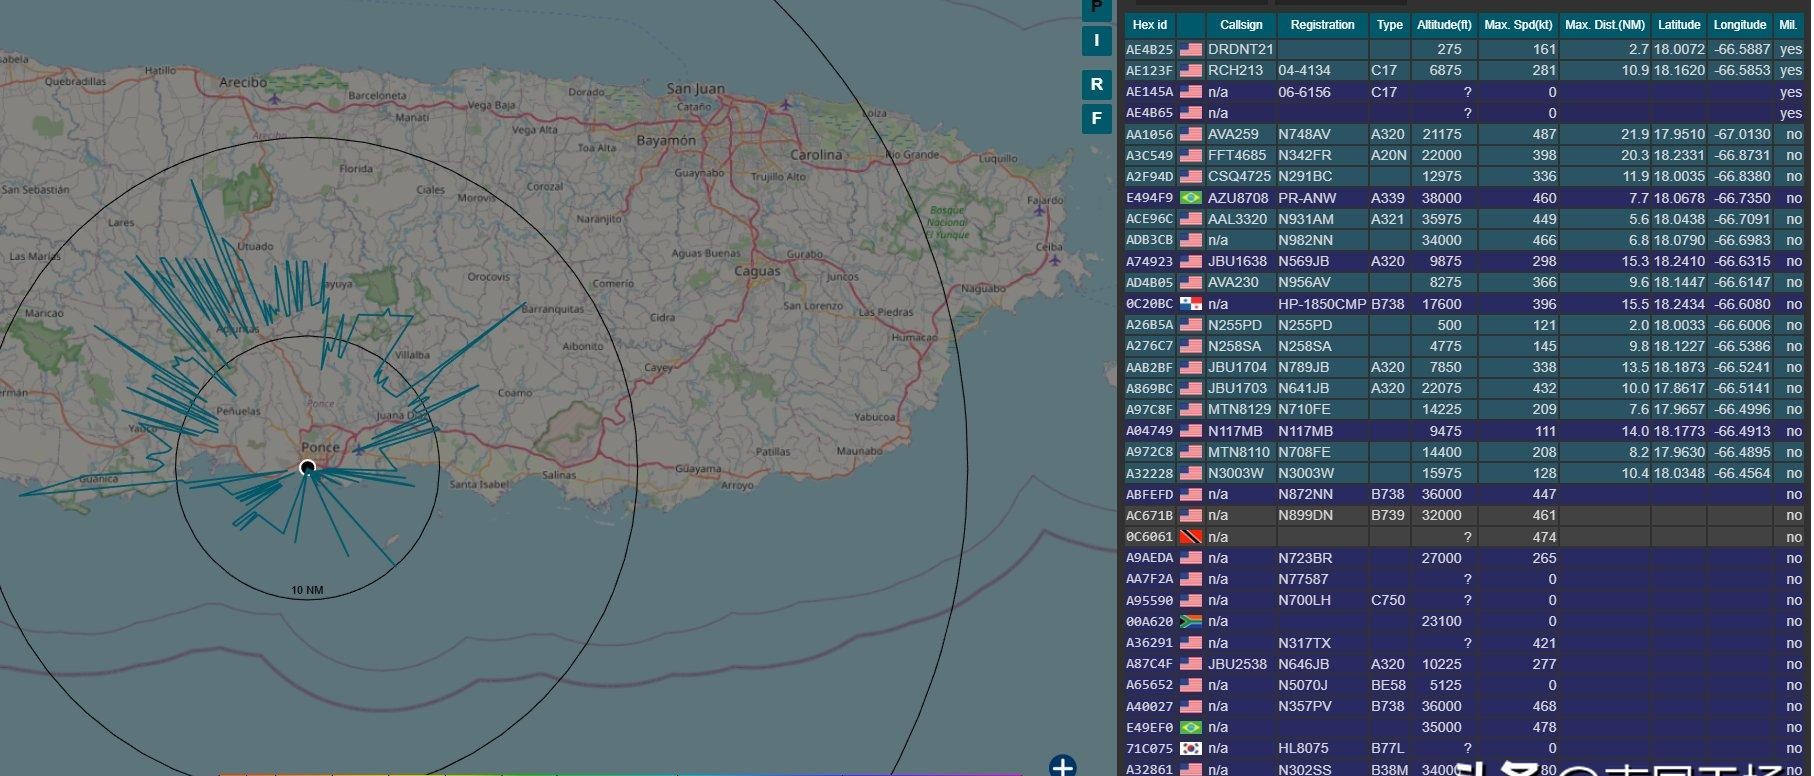
Task: Click the color altitude scale bar at bottom
Action: [620, 773]
